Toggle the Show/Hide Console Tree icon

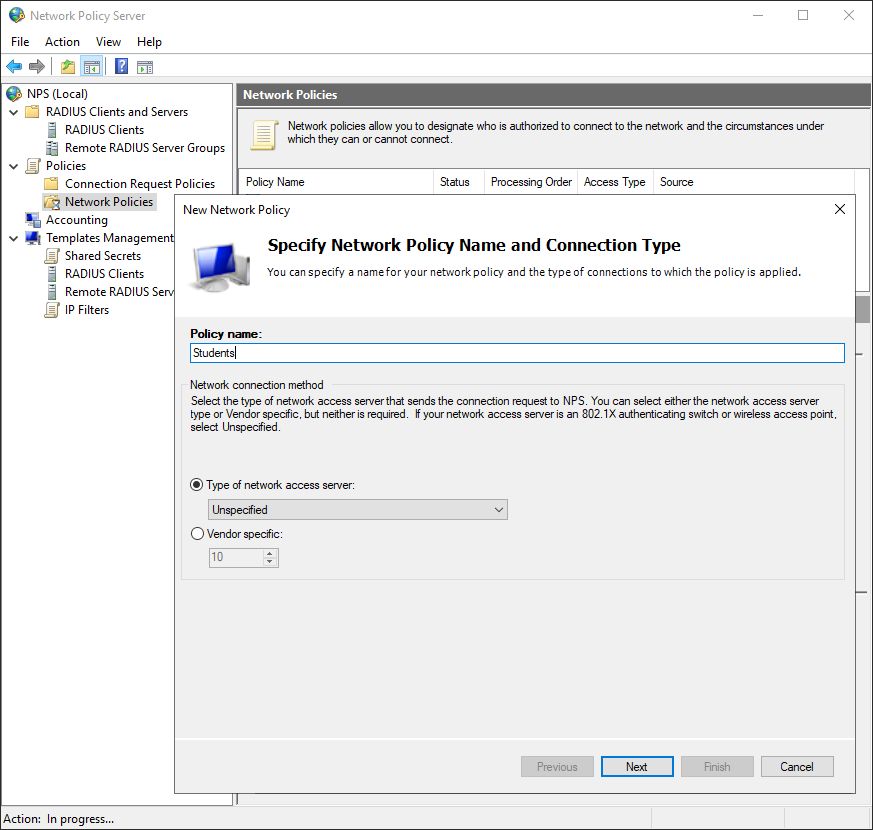click(x=91, y=67)
